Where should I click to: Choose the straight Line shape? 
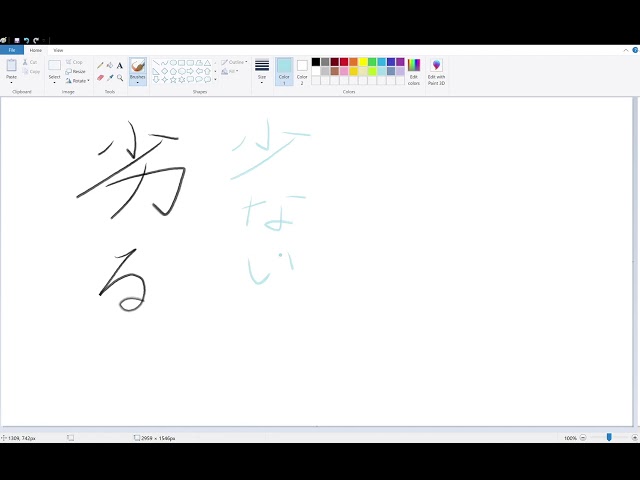156,63
